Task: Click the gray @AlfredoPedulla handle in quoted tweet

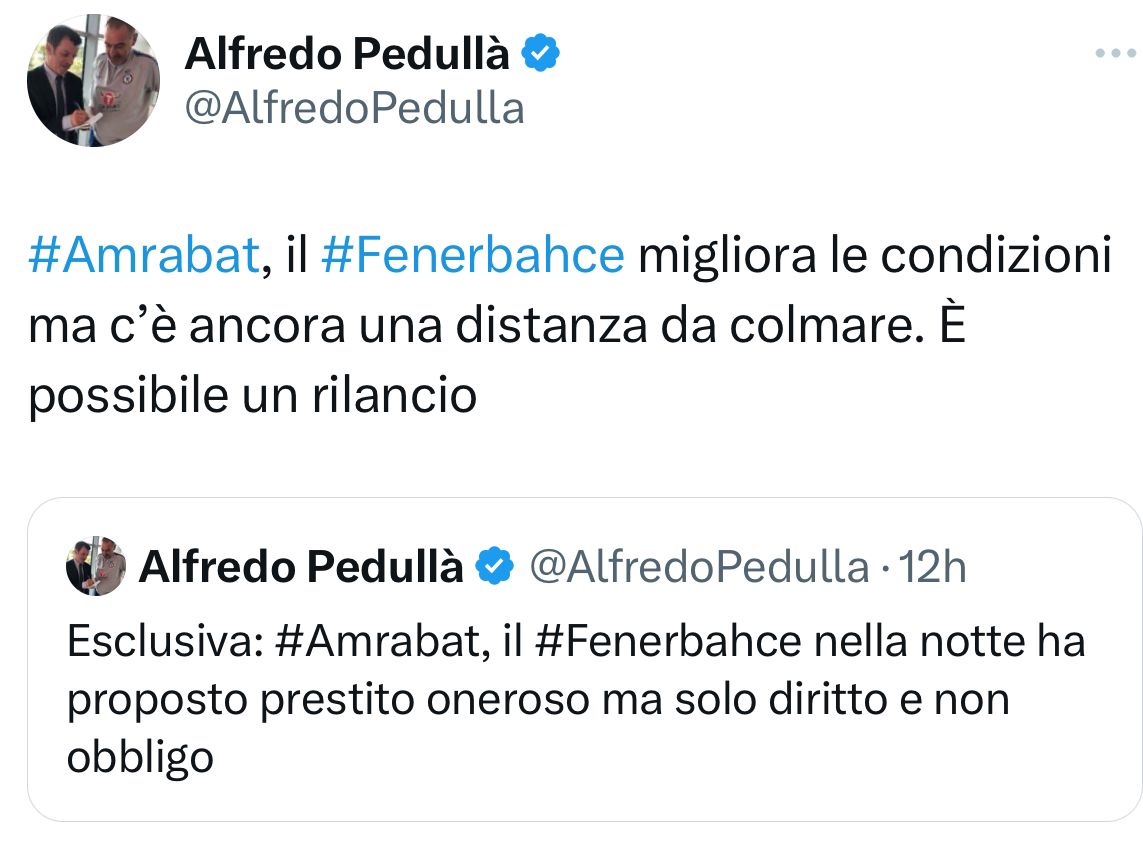Action: (x=698, y=567)
